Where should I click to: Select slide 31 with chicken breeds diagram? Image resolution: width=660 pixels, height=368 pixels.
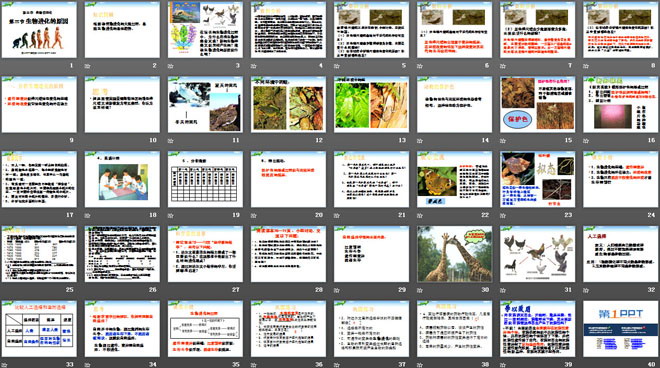click(x=538, y=254)
